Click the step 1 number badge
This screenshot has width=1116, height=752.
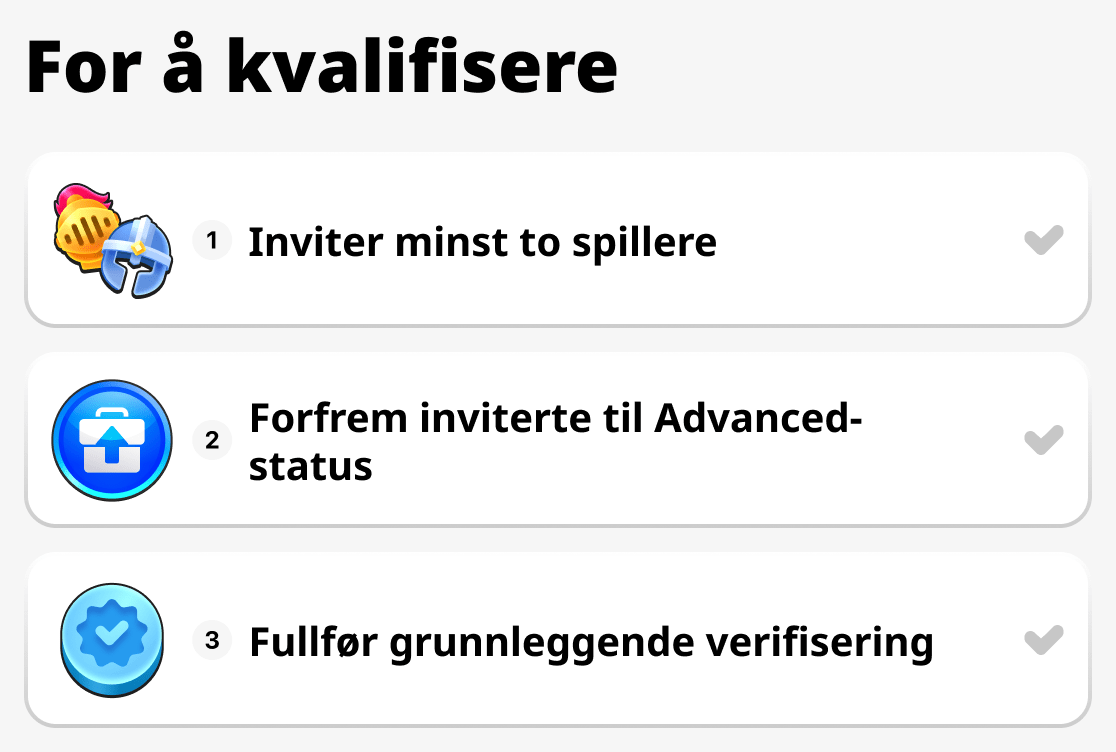point(212,240)
